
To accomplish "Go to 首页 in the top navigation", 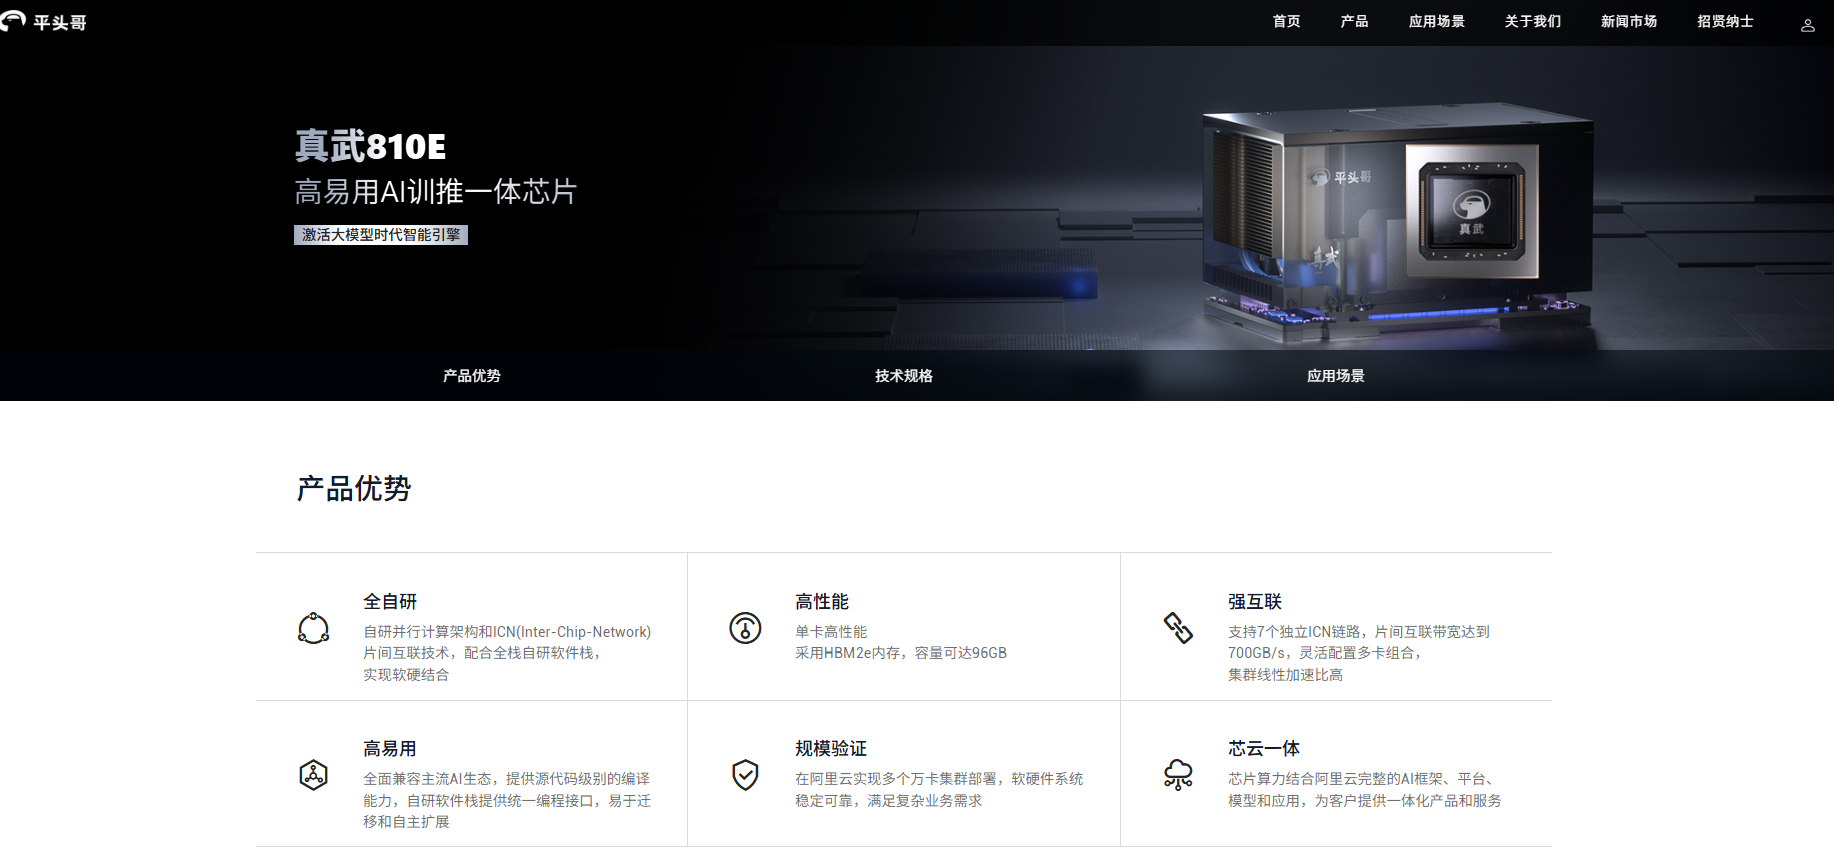I will coord(1286,22).
